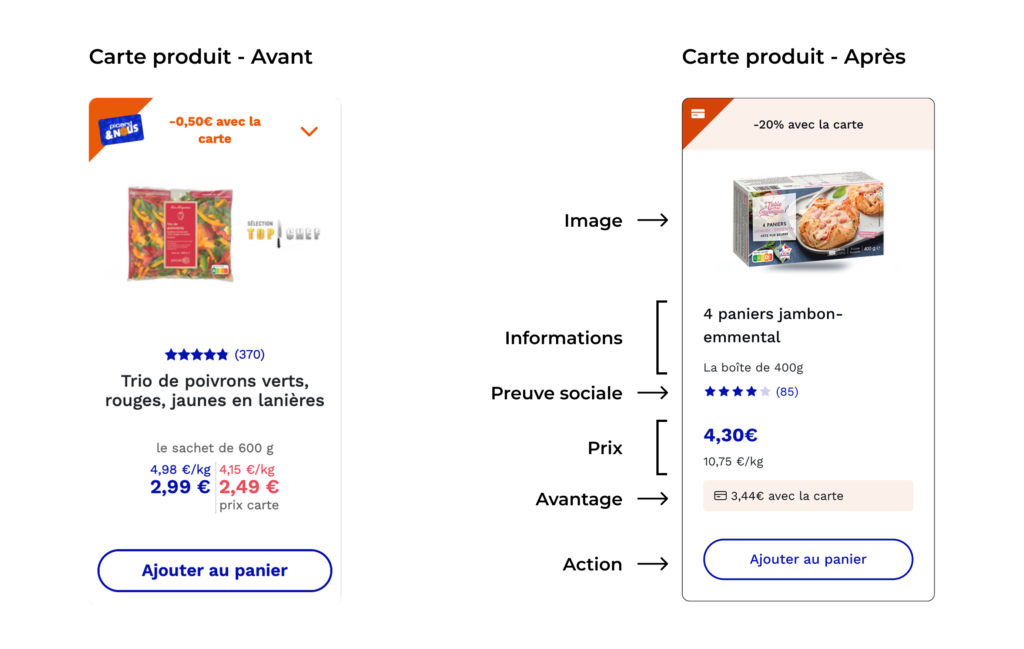Click the "3,44€ avec la carte" advantage banner
Screen dimensions: 1024x649
tap(807, 495)
